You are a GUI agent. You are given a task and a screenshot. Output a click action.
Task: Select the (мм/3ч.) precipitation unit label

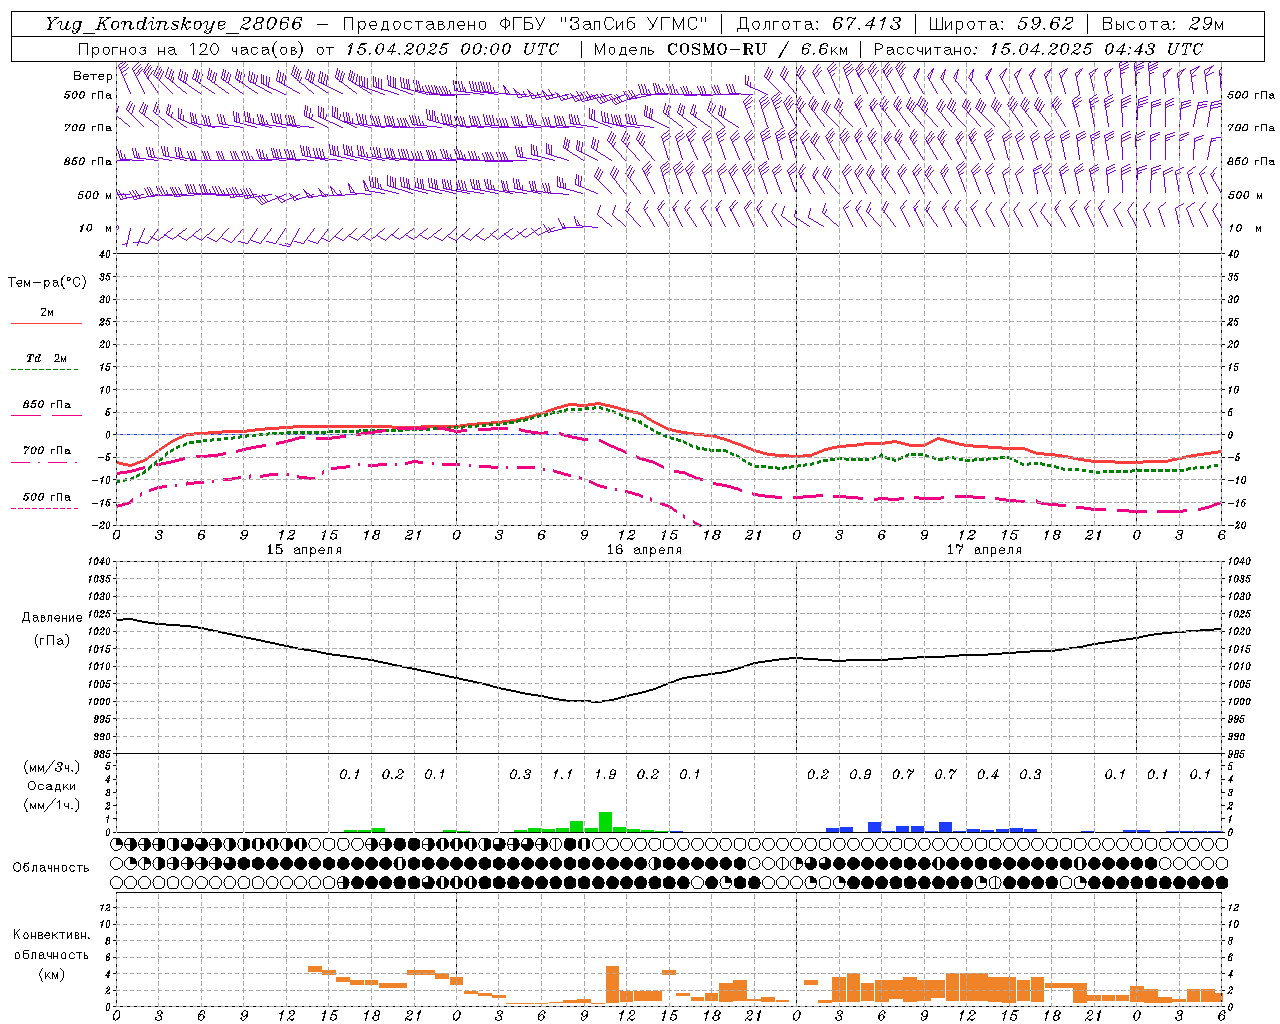52,767
